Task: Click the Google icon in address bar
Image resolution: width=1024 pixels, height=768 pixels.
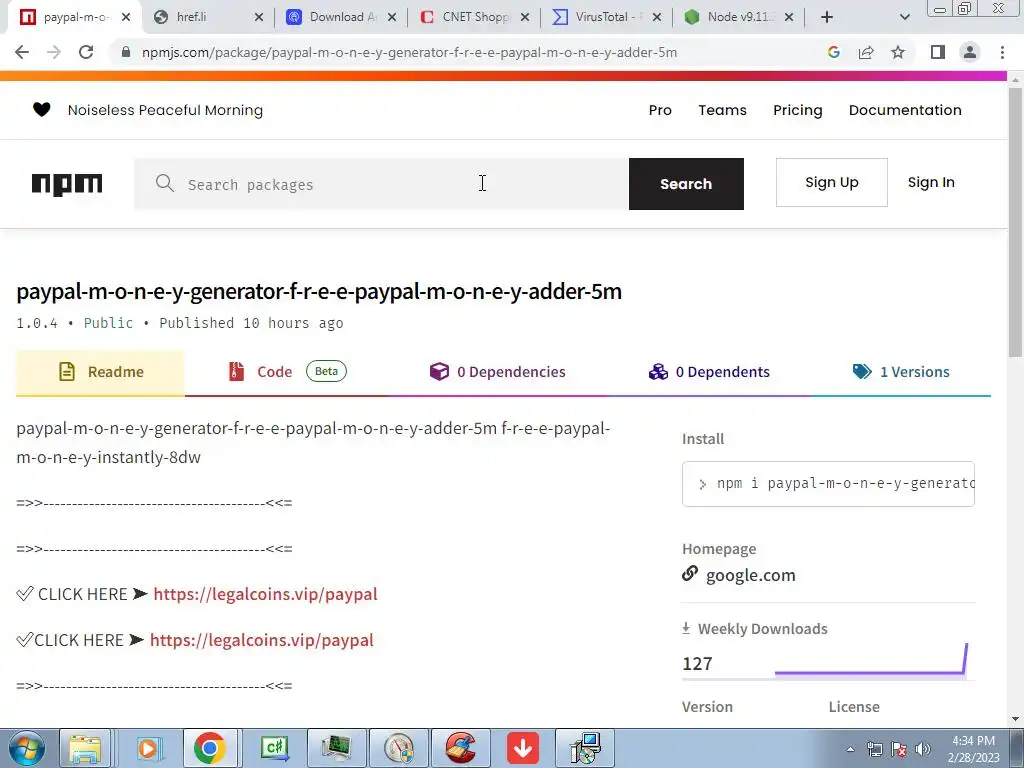Action: [x=833, y=52]
